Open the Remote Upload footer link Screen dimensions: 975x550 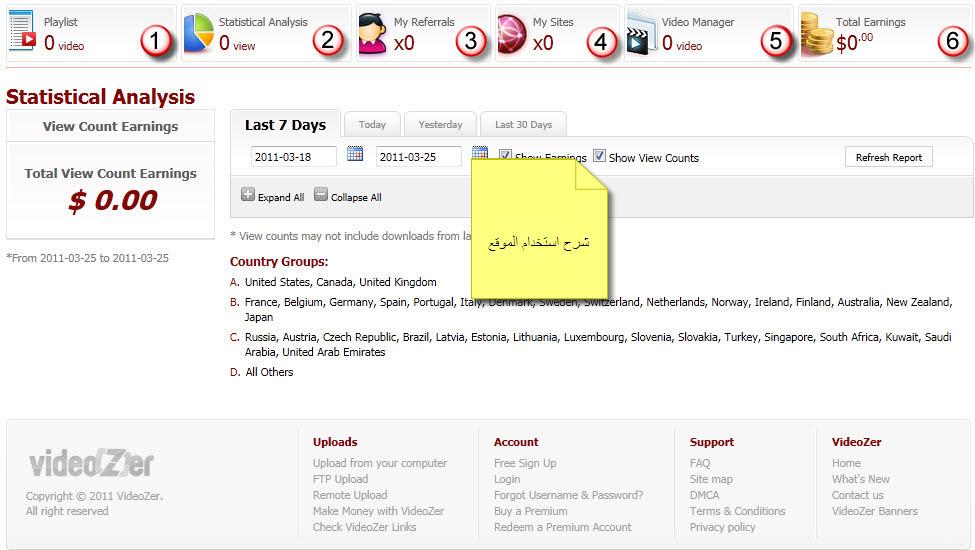pos(350,495)
